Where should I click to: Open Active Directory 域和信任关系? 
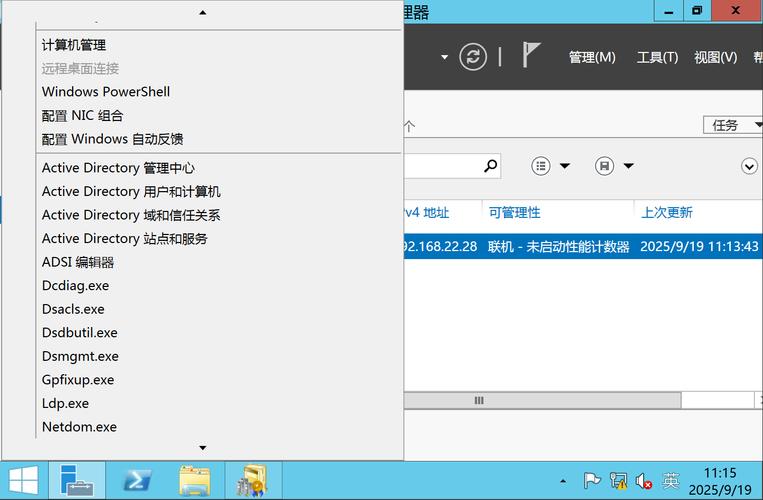click(x=131, y=215)
